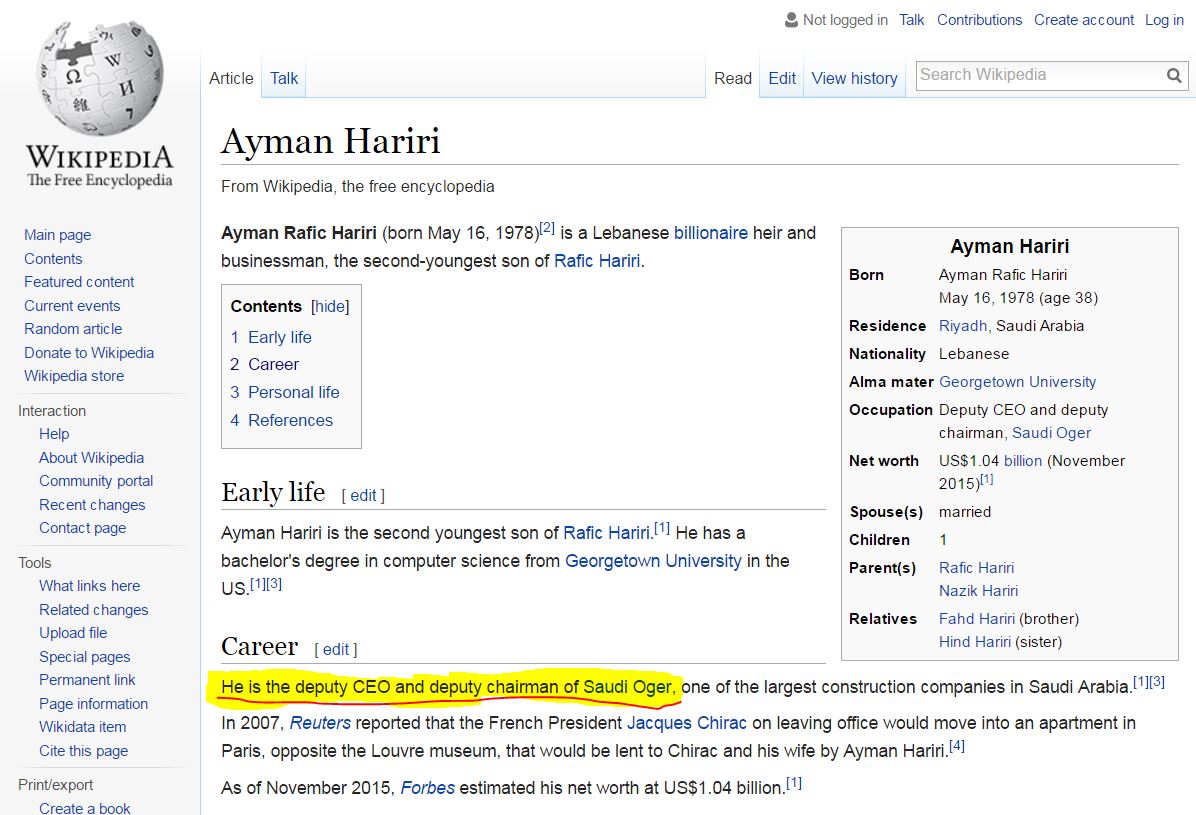The image size is (1196, 815).
Task: Click Random article in sidebar
Action: (73, 329)
